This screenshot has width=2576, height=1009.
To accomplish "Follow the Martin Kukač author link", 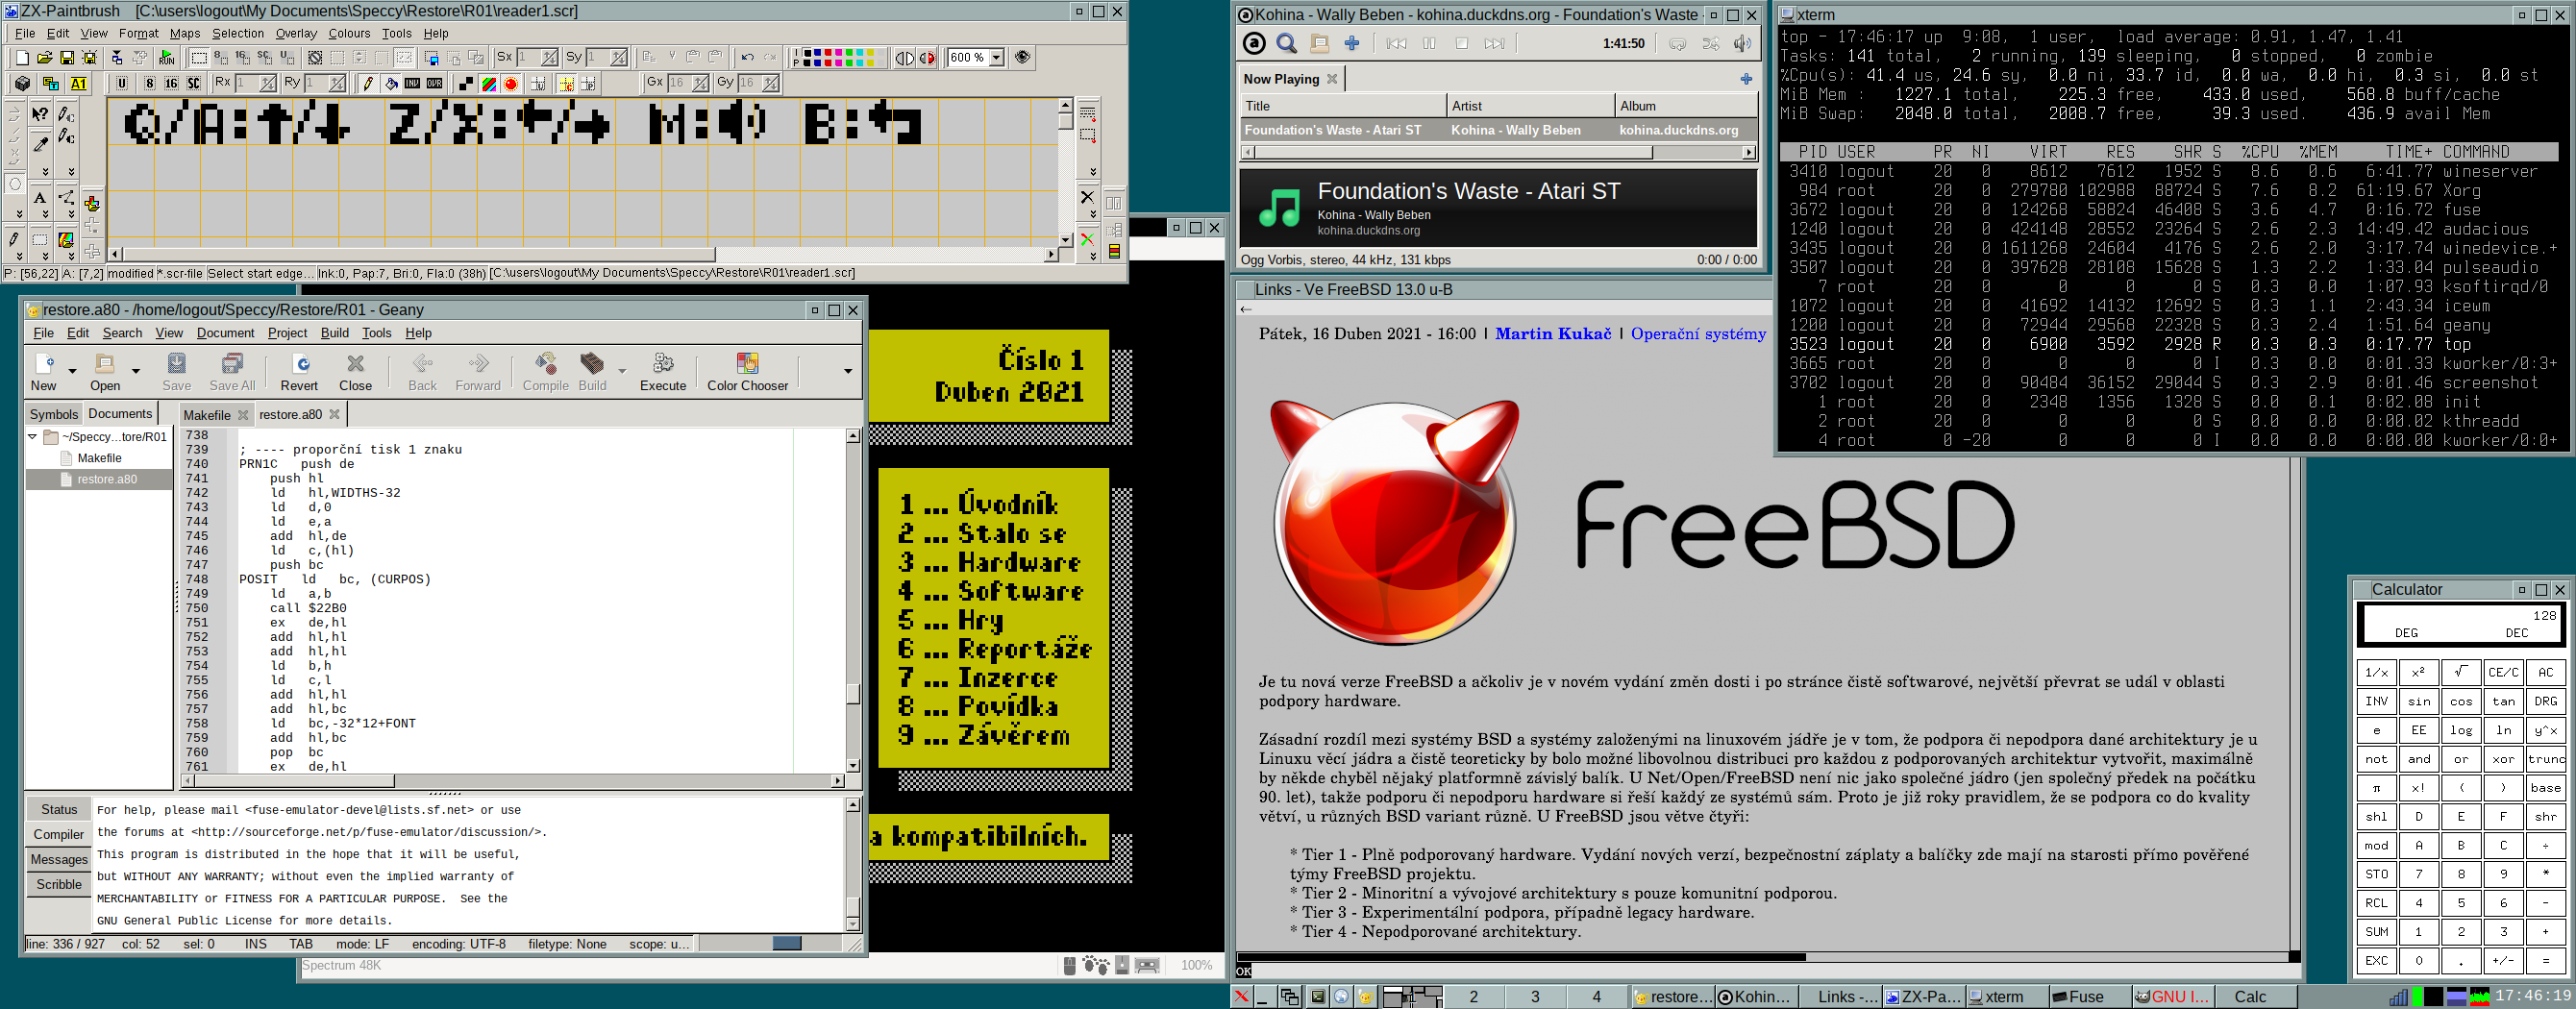I will [x=1552, y=334].
